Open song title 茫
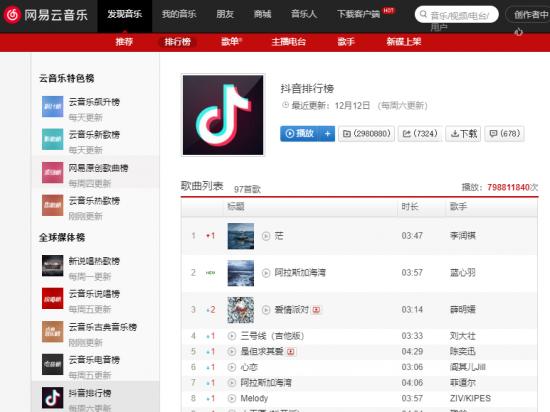 (x=279, y=236)
